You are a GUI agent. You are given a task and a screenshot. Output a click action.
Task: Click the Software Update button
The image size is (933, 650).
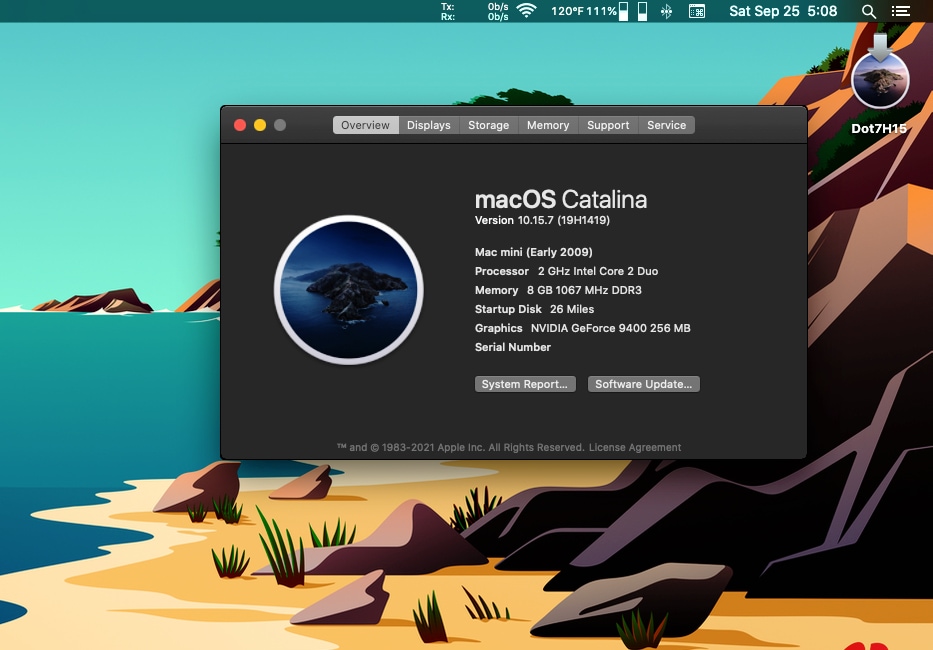643,384
